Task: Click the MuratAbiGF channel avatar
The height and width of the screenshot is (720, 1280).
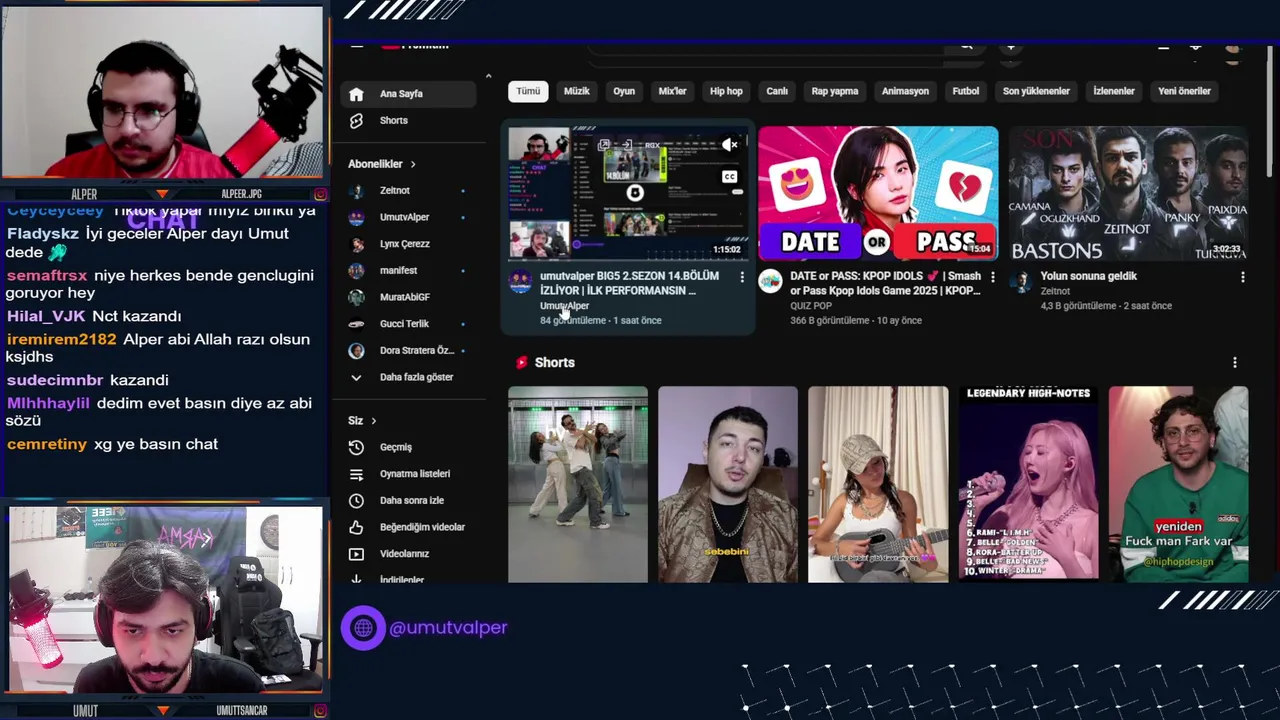Action: pyautogui.click(x=356, y=297)
